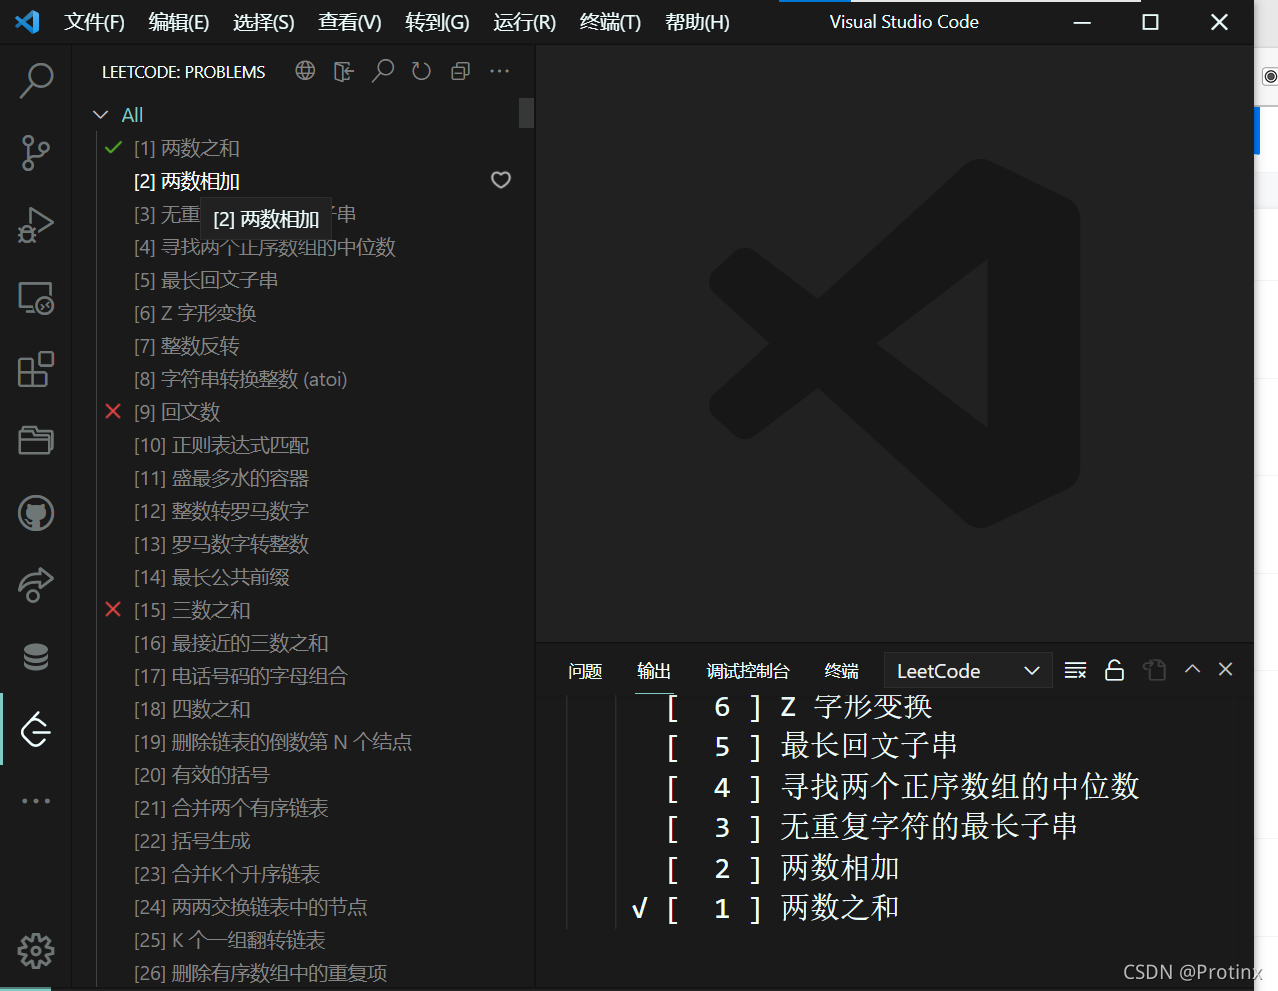Open the Source Control view
This screenshot has height=991, width=1278.
coord(36,153)
